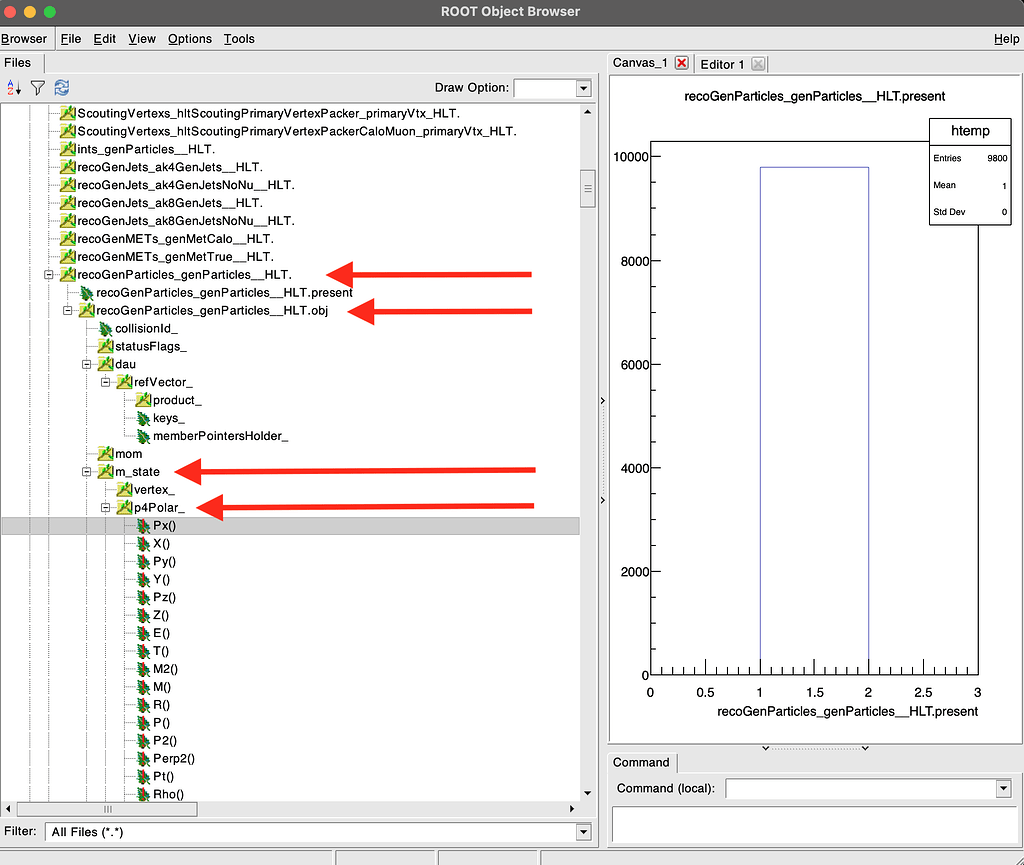Click the leaf icon of Pz()
This screenshot has width=1024, height=865.
(143, 597)
